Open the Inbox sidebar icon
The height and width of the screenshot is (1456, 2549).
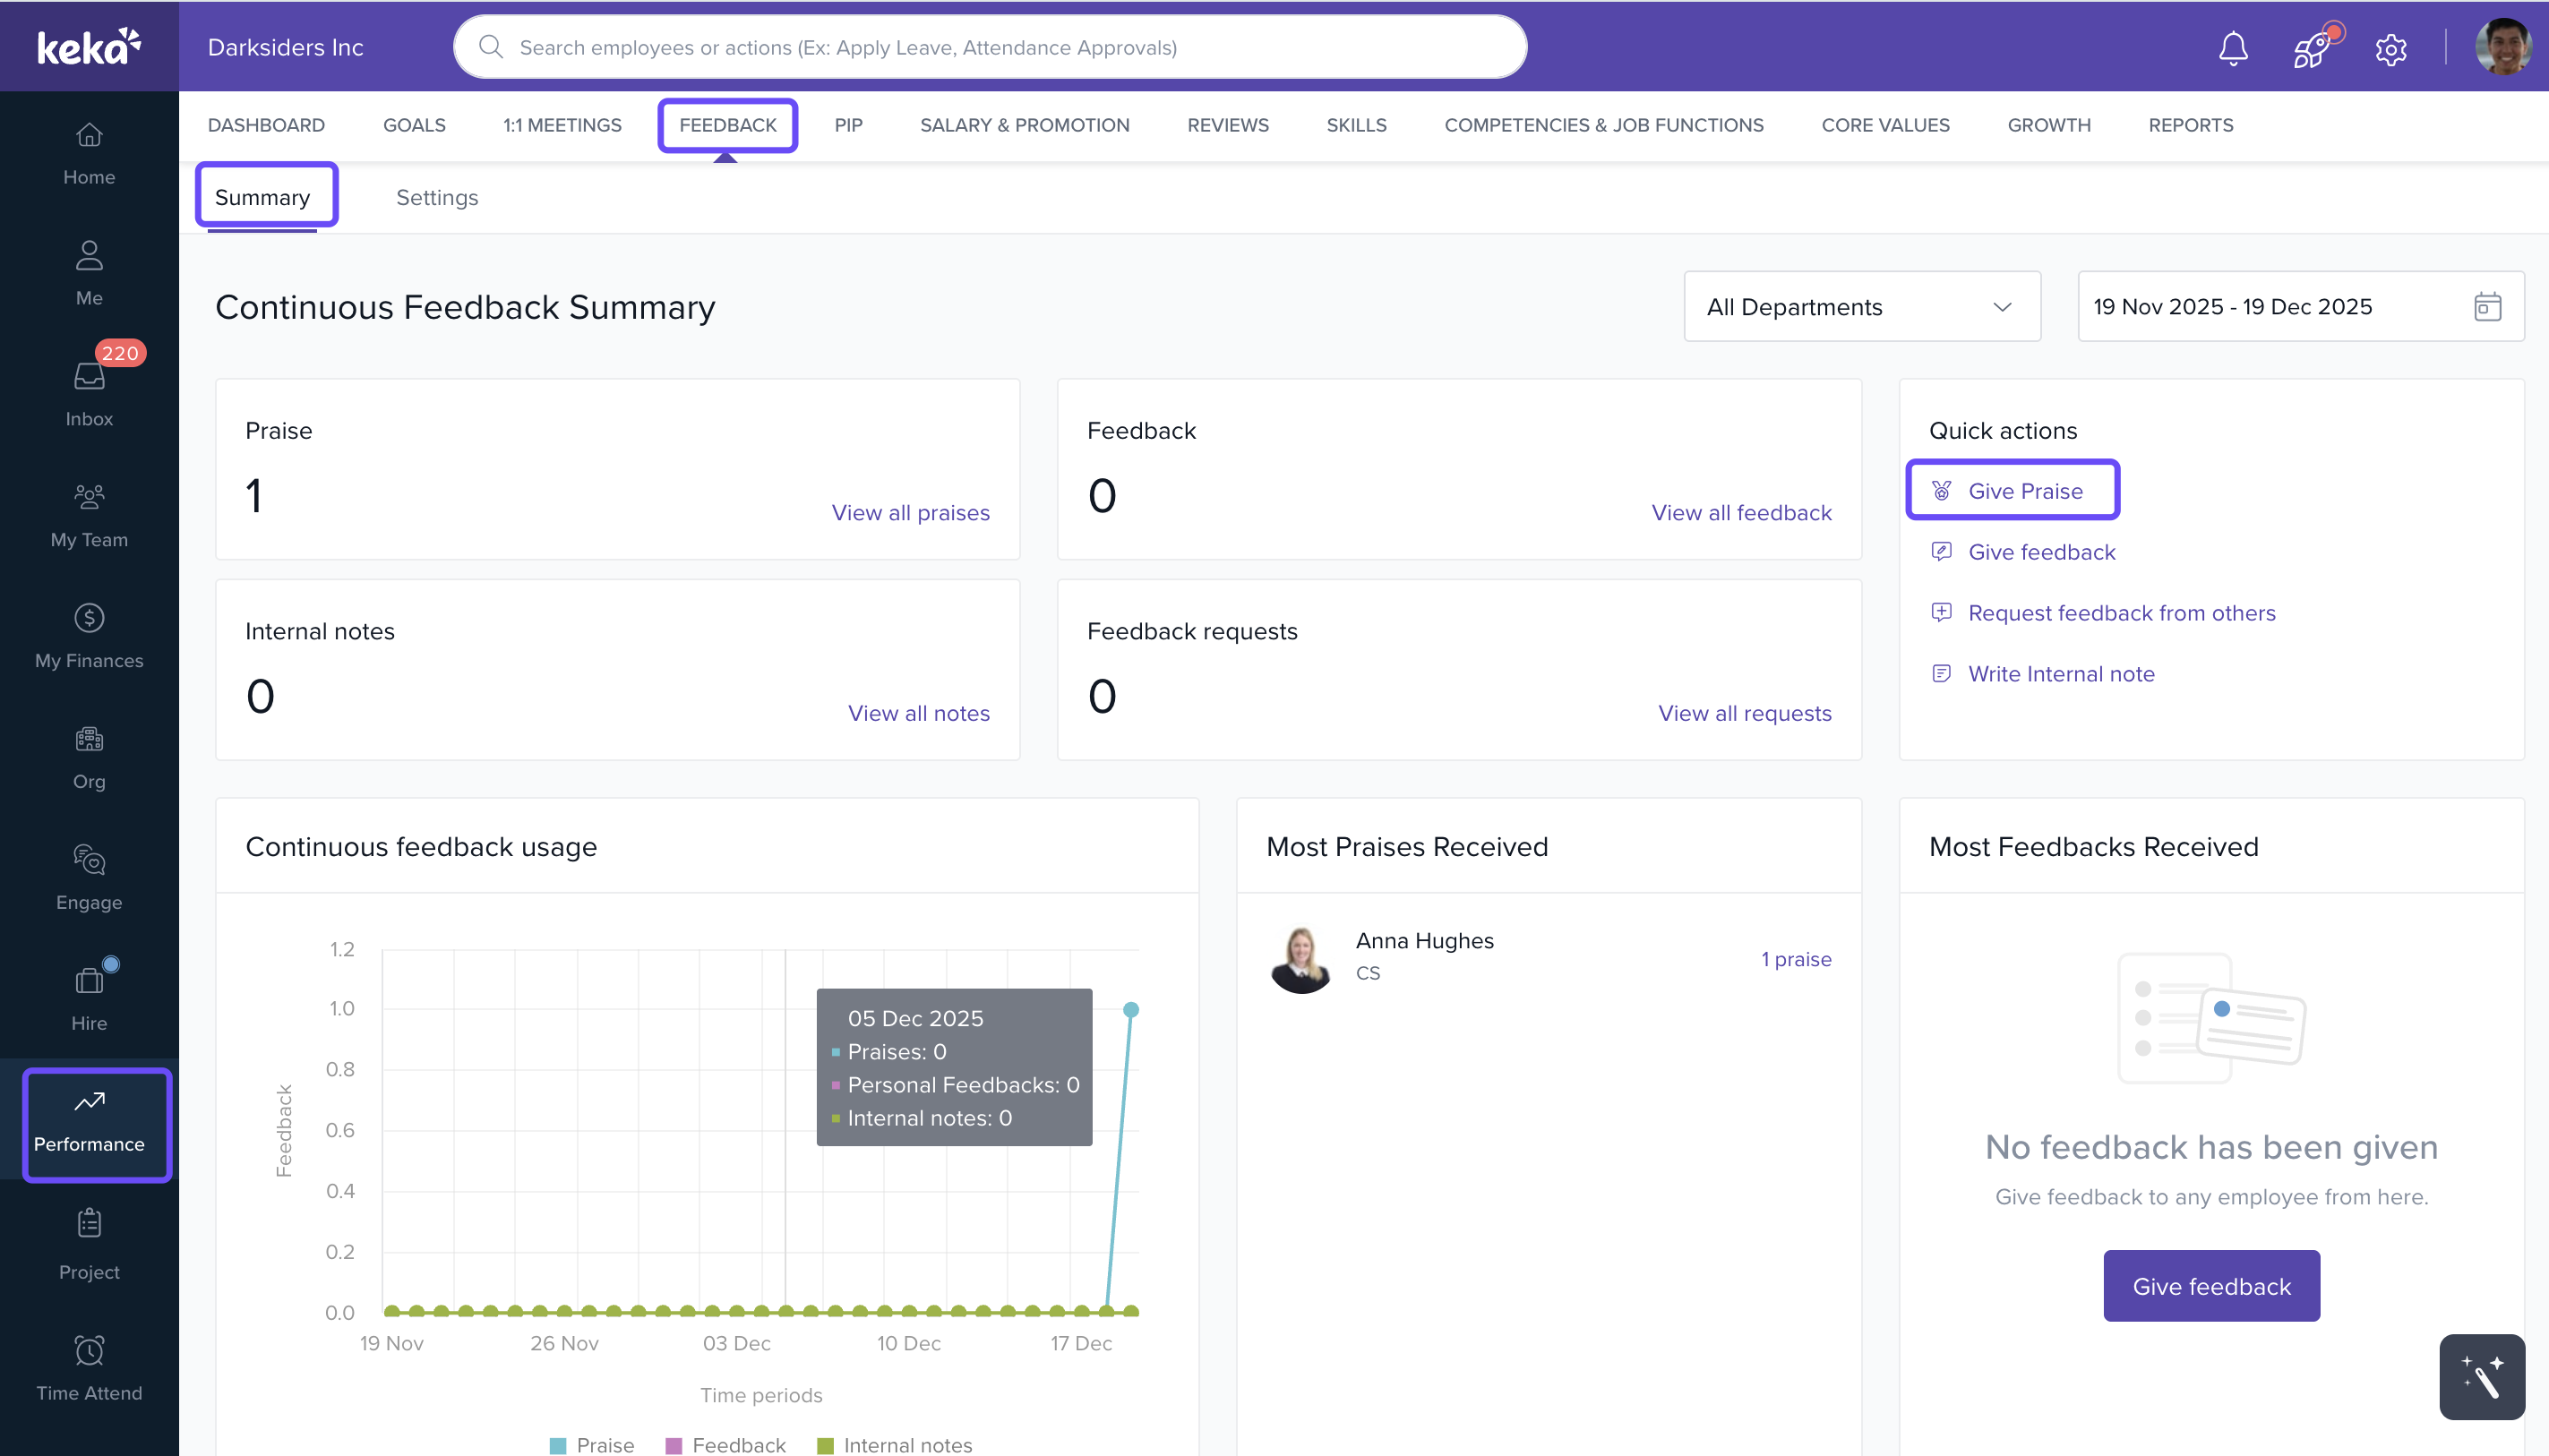coord(89,392)
